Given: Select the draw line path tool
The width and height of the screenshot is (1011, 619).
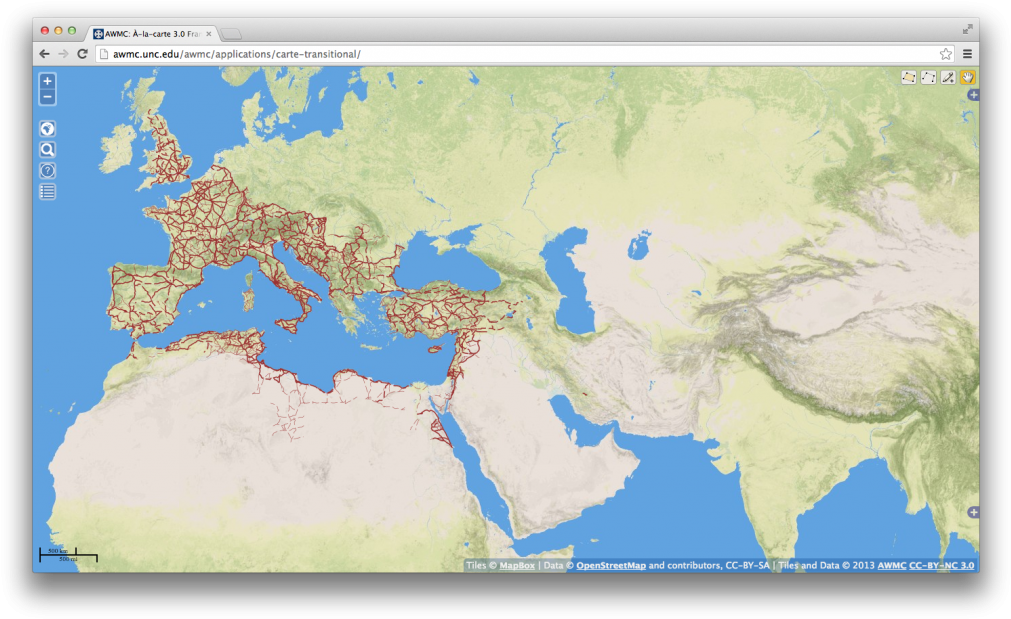Looking at the screenshot, I should (x=929, y=77).
